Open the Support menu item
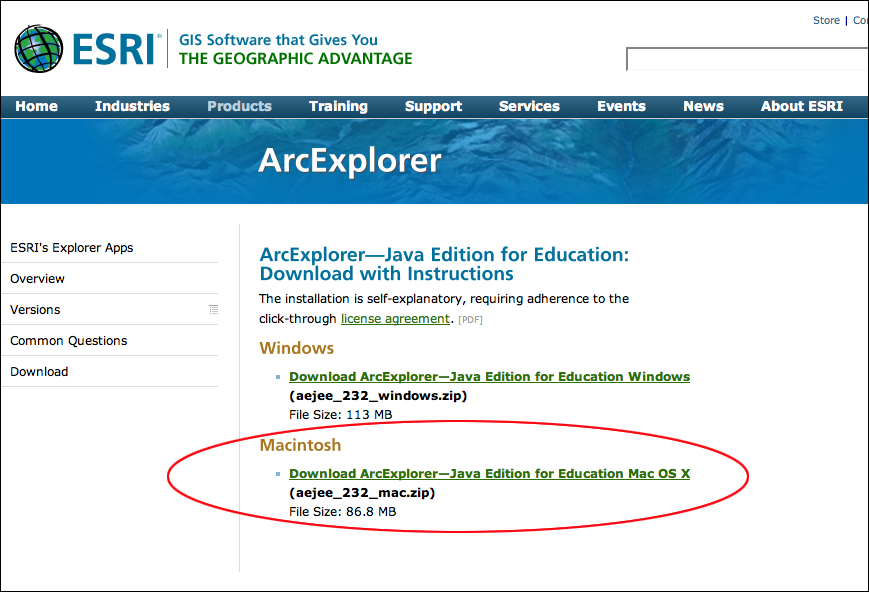The width and height of the screenshot is (869, 592). [x=433, y=106]
